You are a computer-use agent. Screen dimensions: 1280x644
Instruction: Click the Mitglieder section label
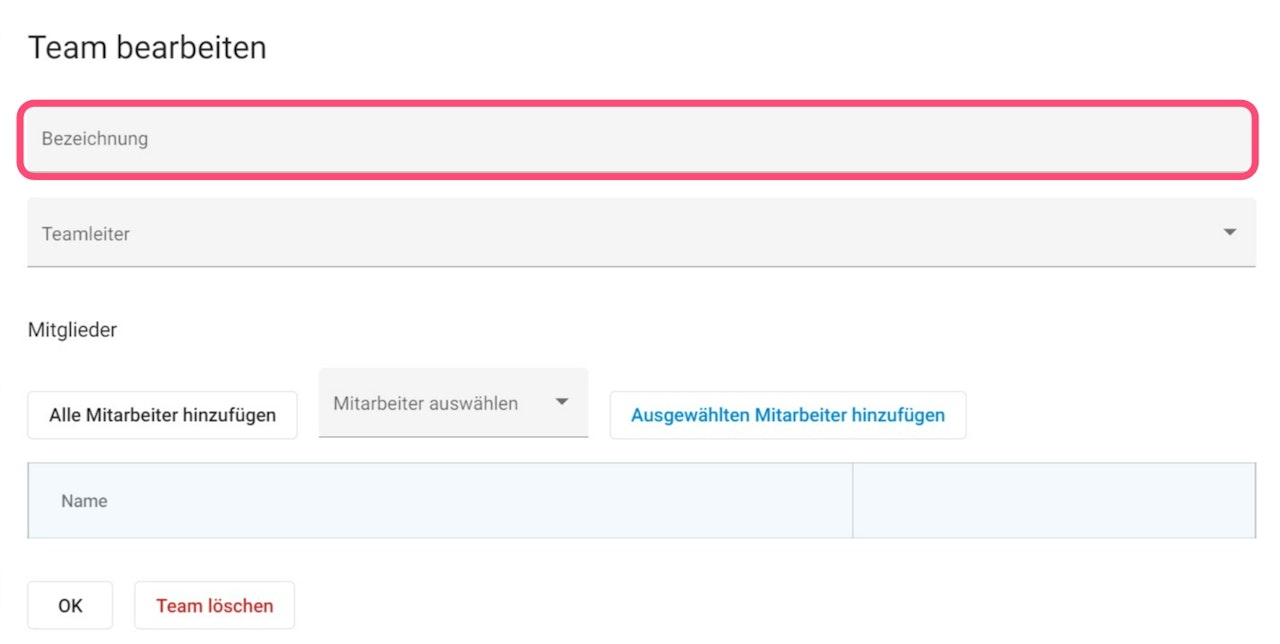click(x=72, y=330)
